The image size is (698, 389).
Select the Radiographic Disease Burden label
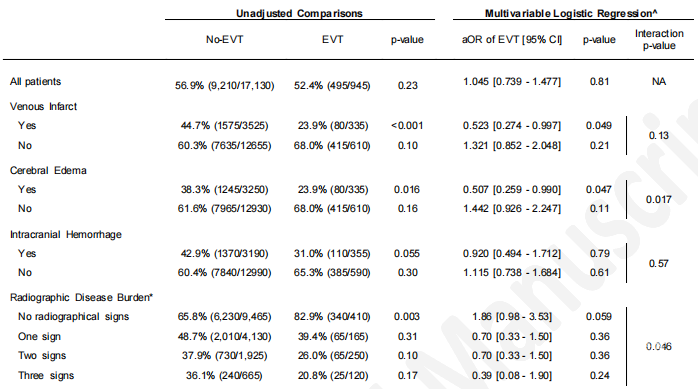coord(81,297)
